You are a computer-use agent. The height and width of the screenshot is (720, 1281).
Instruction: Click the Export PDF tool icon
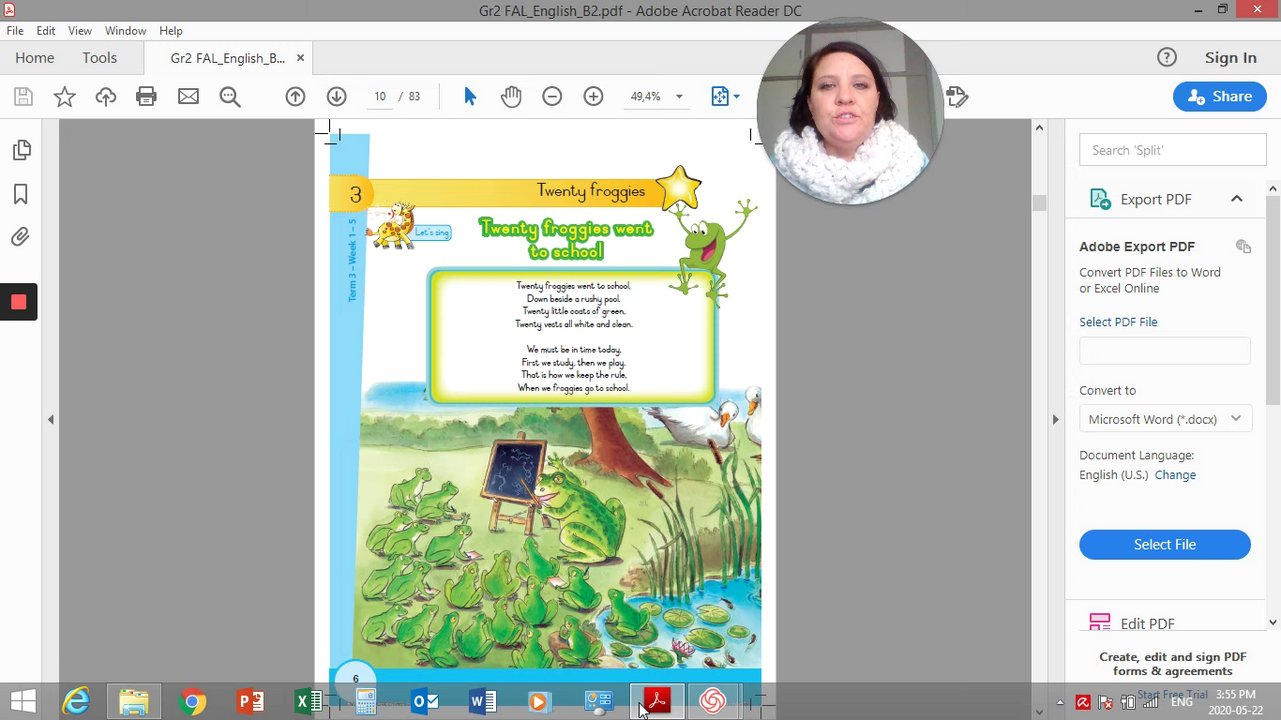click(x=1100, y=199)
